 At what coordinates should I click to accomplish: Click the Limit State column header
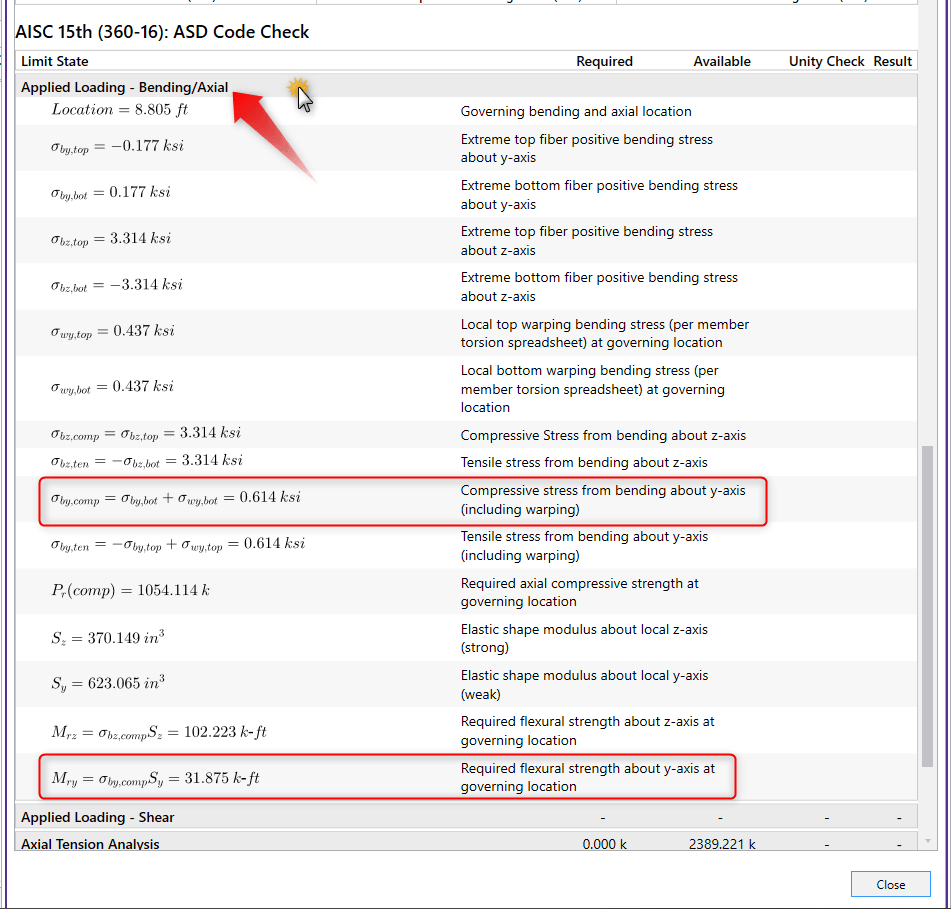pyautogui.click(x=55, y=61)
